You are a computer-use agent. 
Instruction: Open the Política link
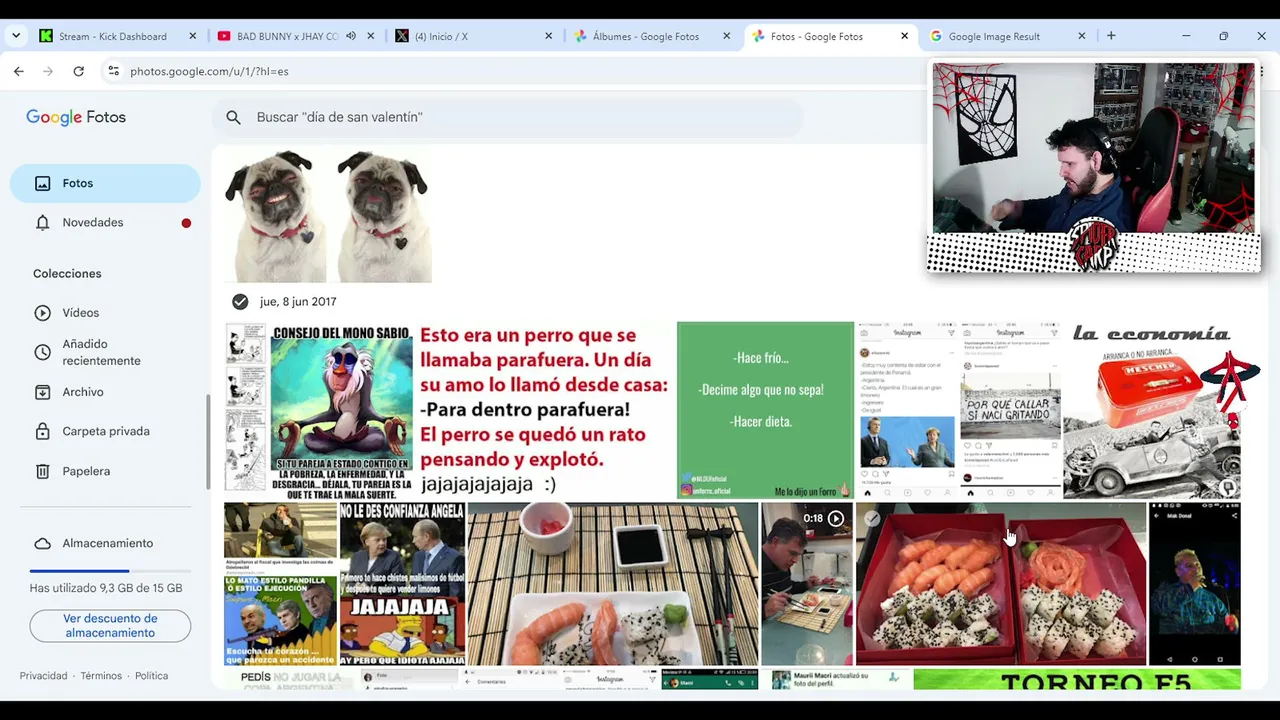click(152, 676)
